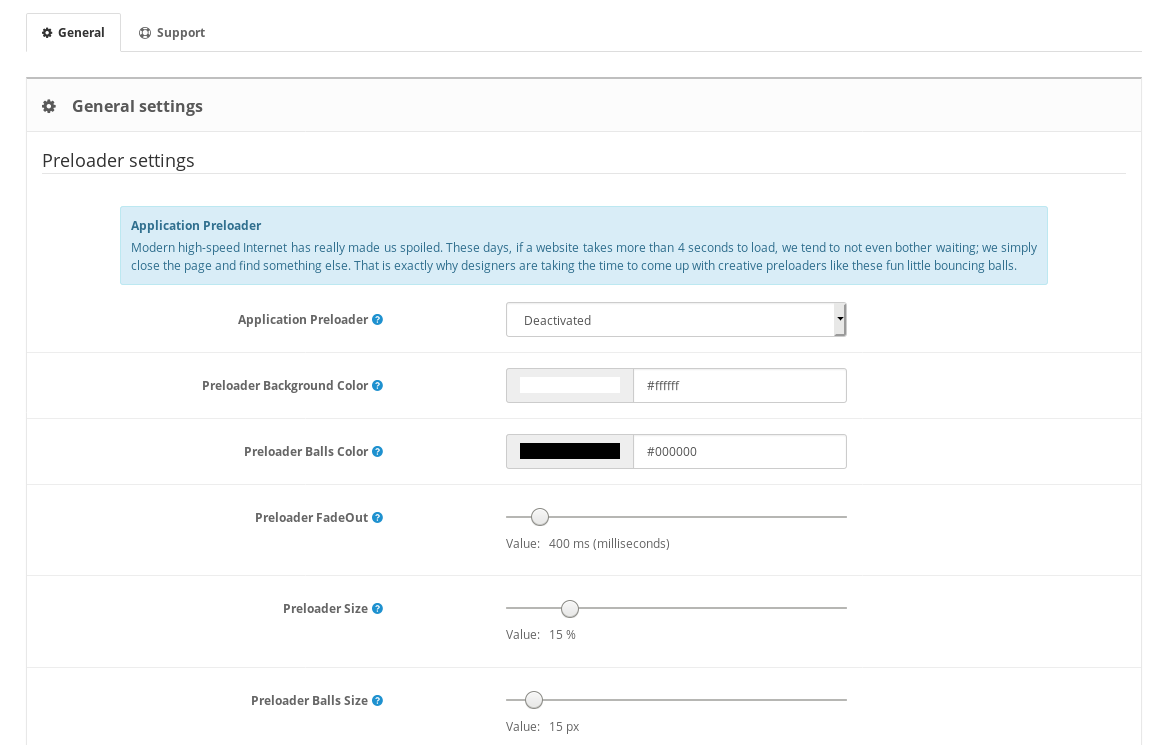This screenshot has height=745, width=1162.
Task: Click the Preloader Balls Color label
Action: 306,451
